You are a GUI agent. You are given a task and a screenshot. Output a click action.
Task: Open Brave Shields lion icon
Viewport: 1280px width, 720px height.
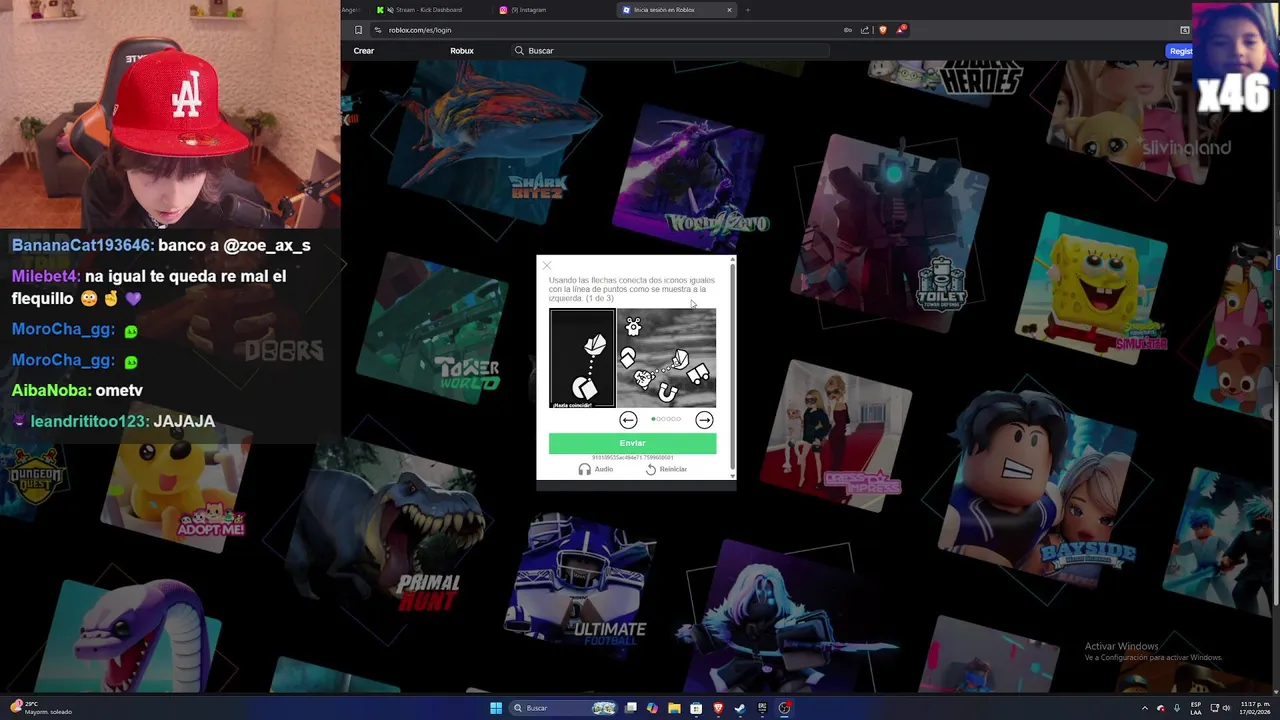[882, 30]
